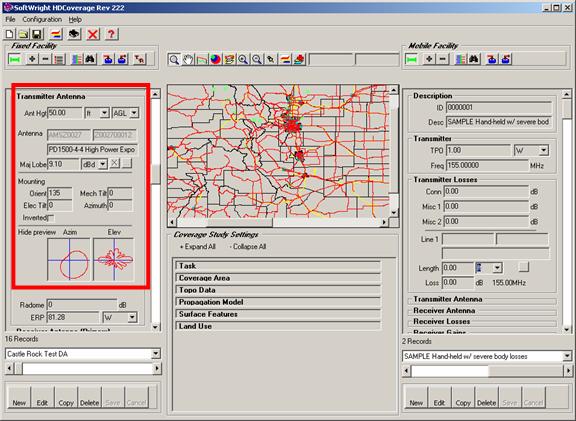Click Expand All in Coverage Study Settings
Screen dimensions: 576x421
pos(198,247)
